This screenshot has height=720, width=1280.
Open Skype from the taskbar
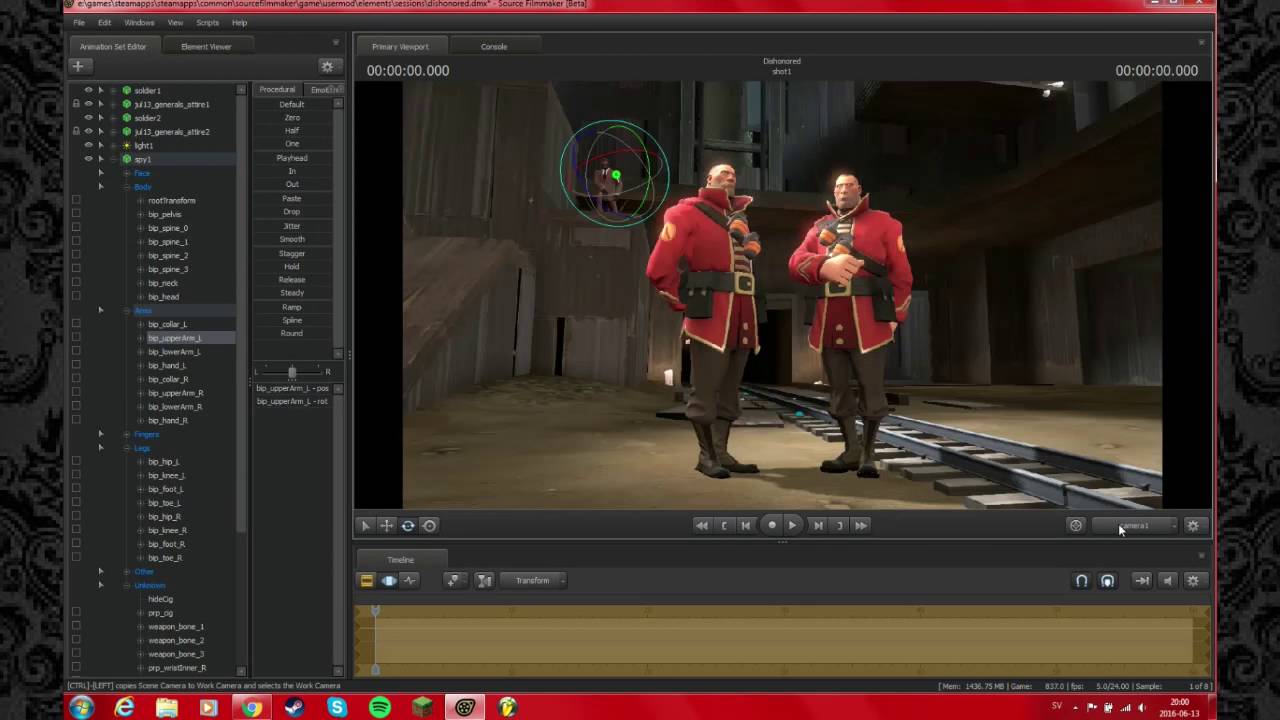337,707
